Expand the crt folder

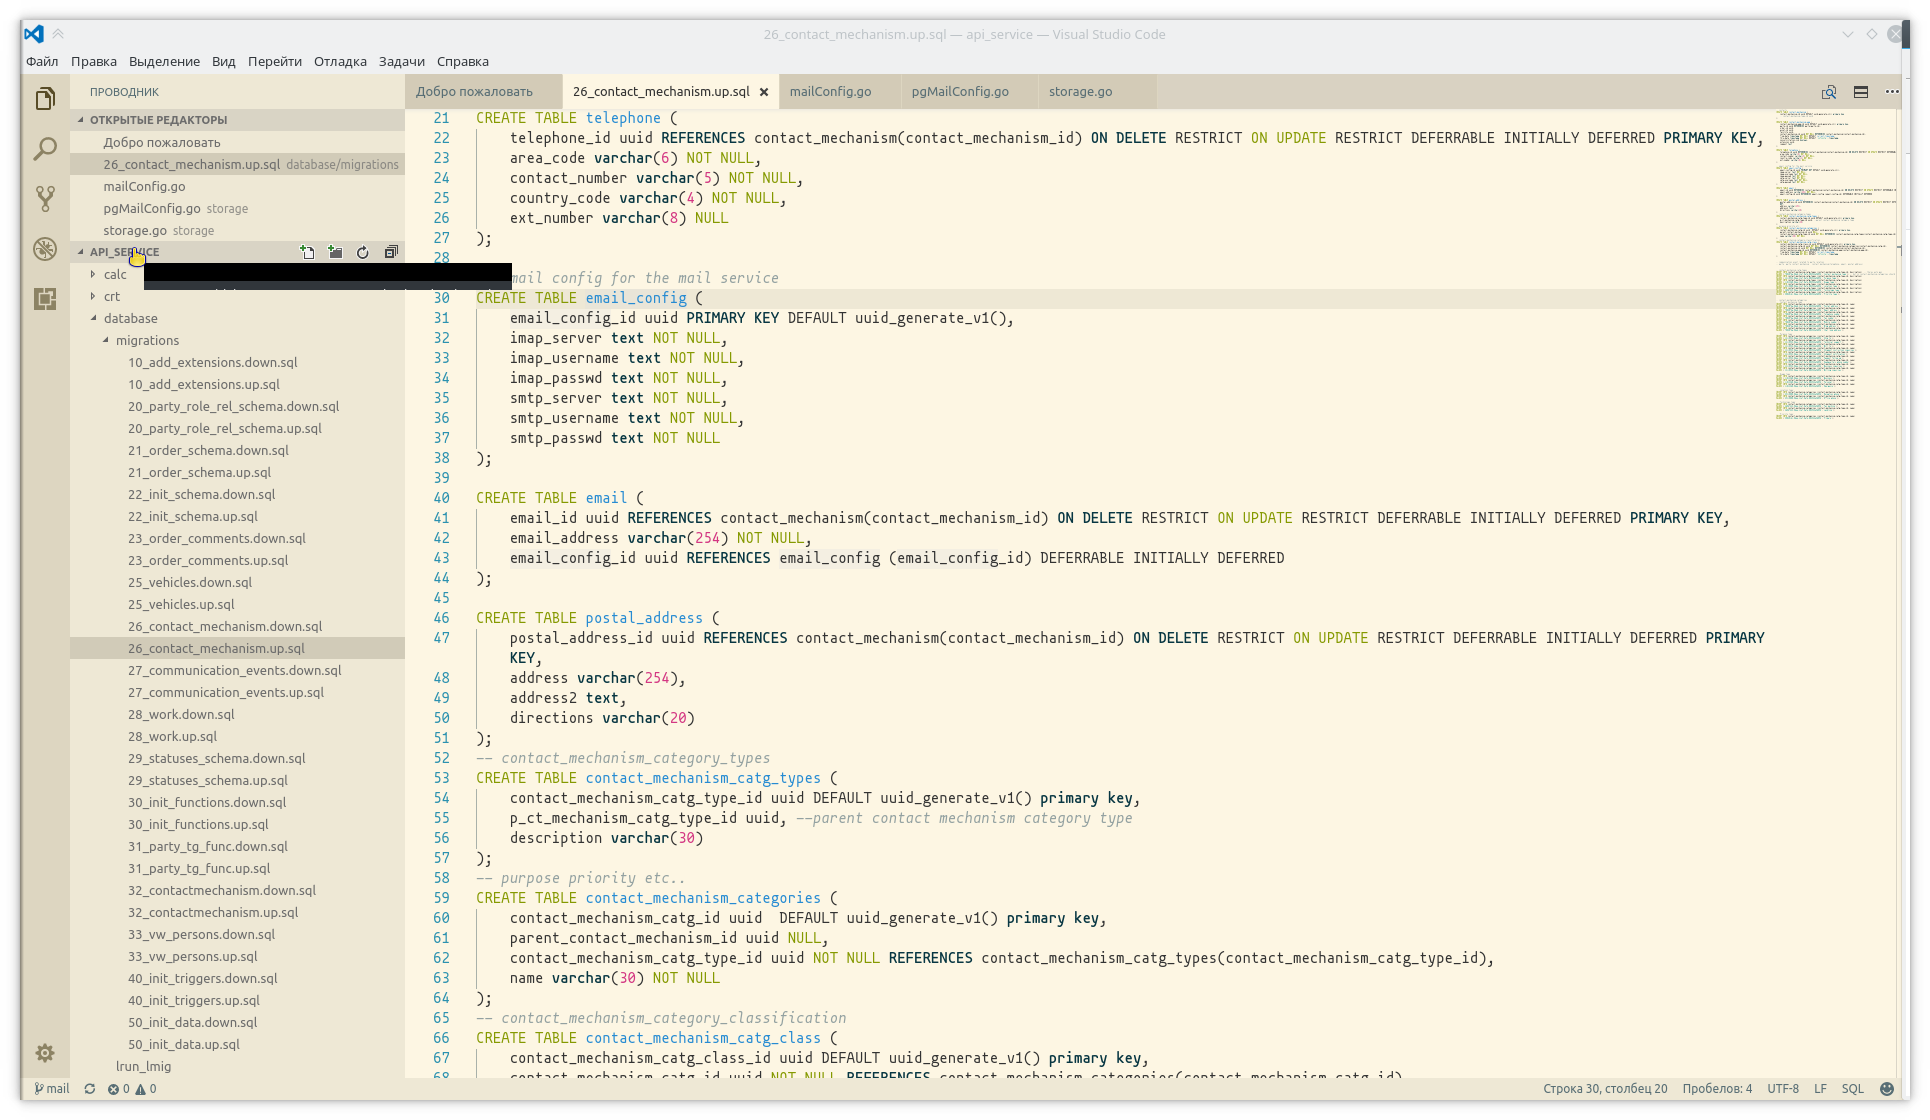[x=112, y=296]
